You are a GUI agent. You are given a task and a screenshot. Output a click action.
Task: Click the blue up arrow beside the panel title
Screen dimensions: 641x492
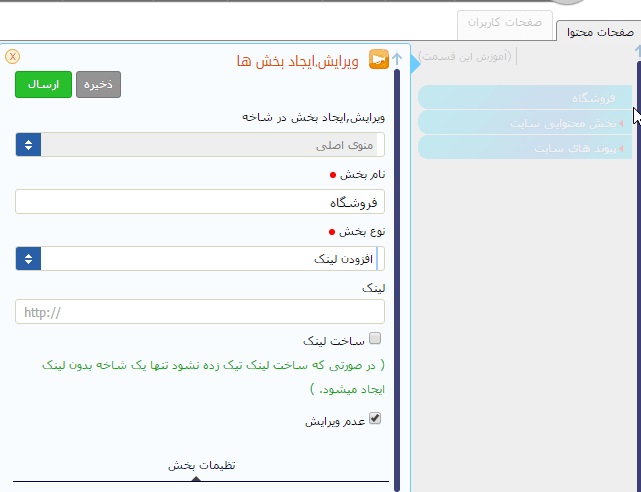(398, 60)
